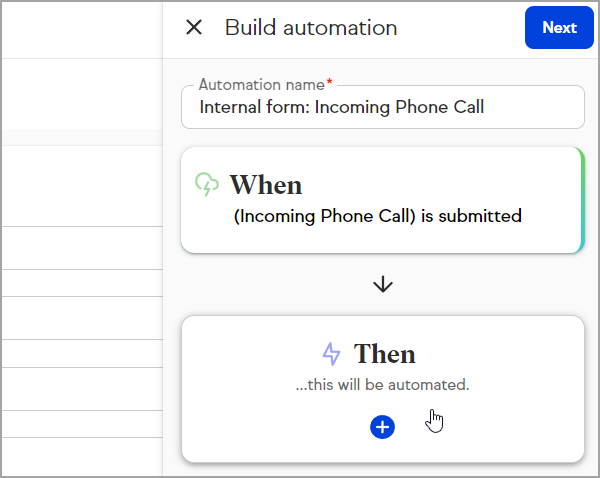This screenshot has height=478, width=600.
Task: Click the purple lightning bolt beside Then
Action: [x=331, y=354]
